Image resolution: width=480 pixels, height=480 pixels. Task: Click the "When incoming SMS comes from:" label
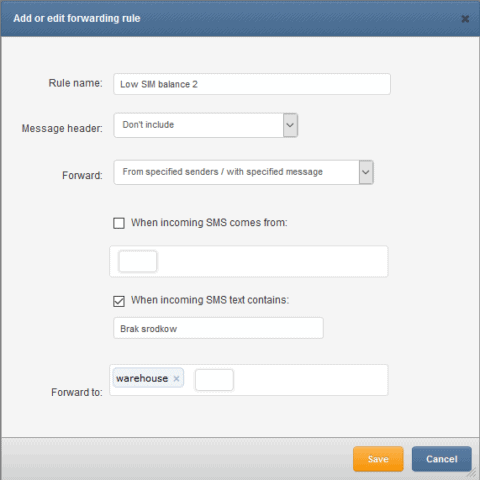209,223
